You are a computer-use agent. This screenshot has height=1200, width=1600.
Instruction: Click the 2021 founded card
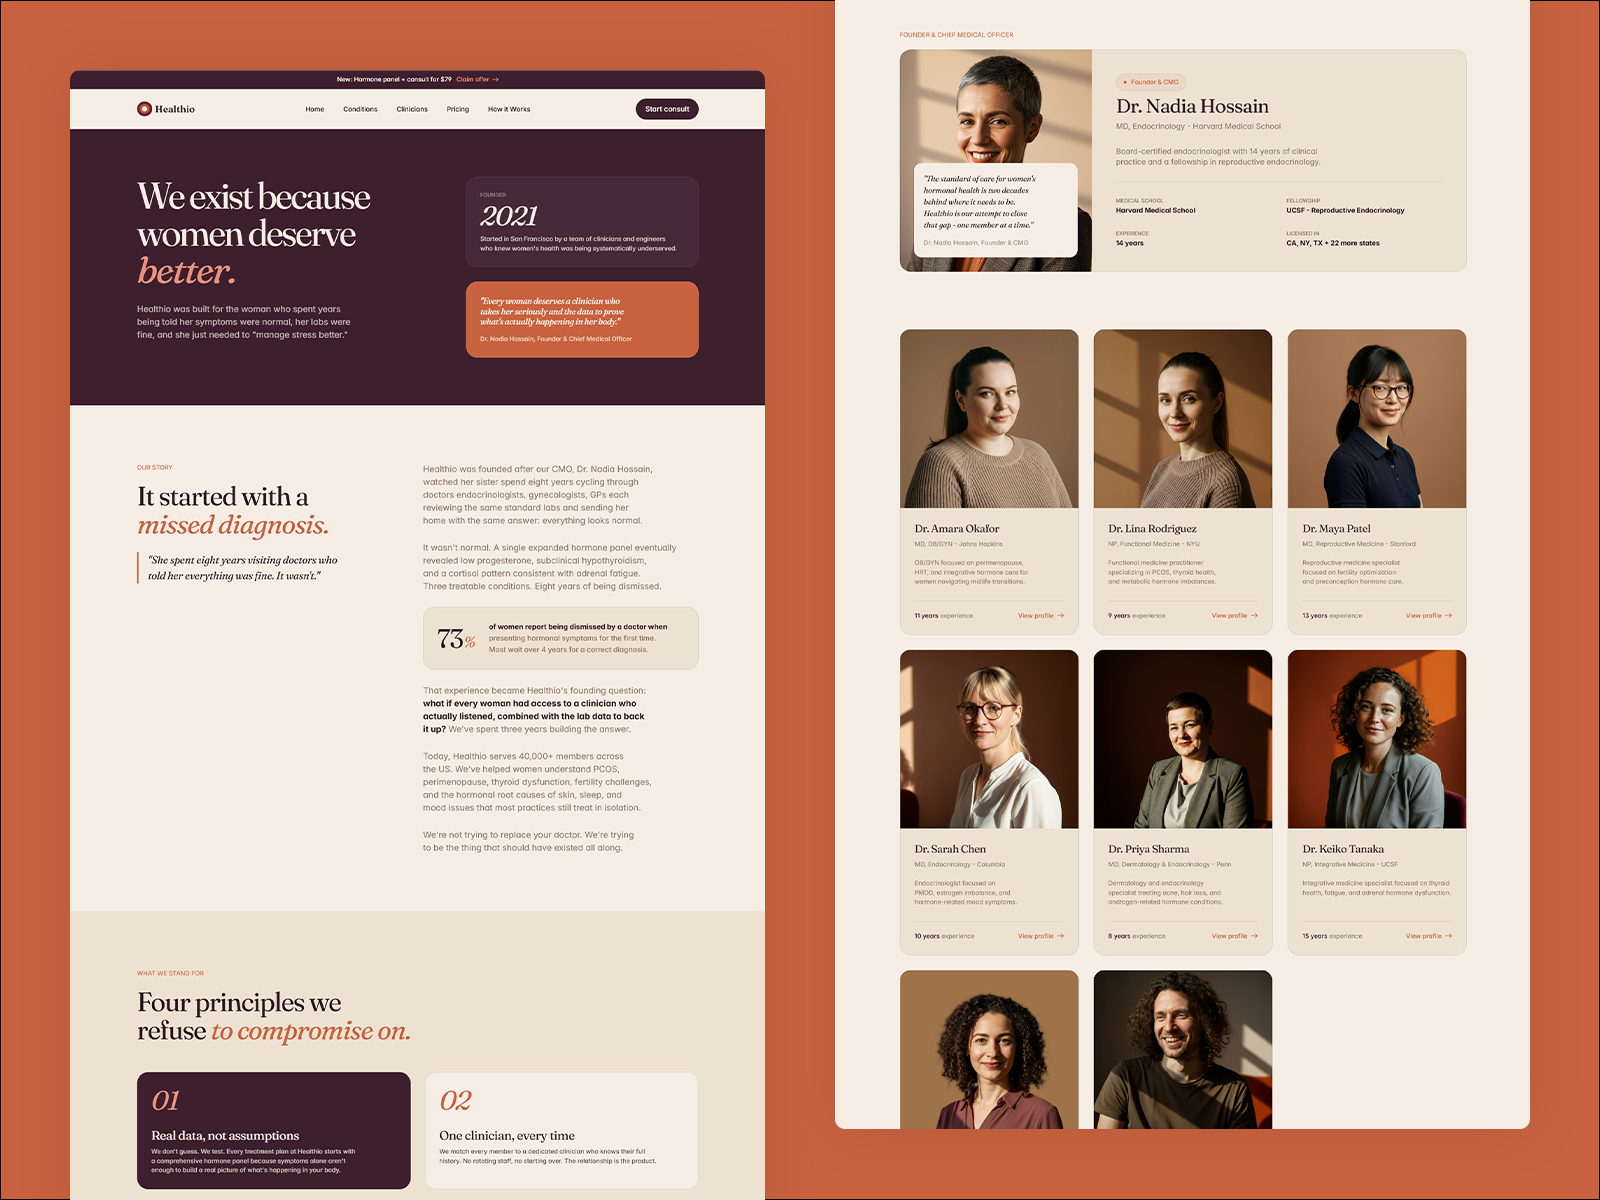[582, 222]
